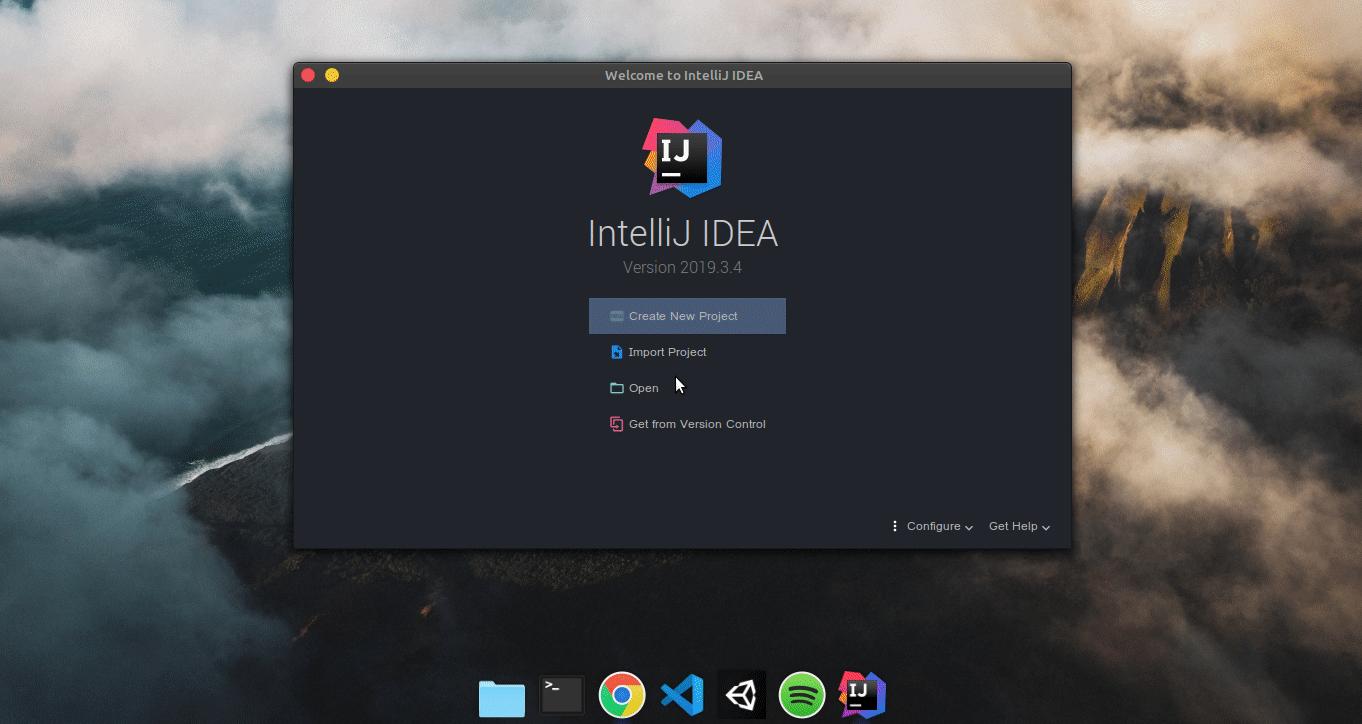This screenshot has width=1362, height=724.
Task: Click the IntelliJ IDEA logo
Action: 682,158
